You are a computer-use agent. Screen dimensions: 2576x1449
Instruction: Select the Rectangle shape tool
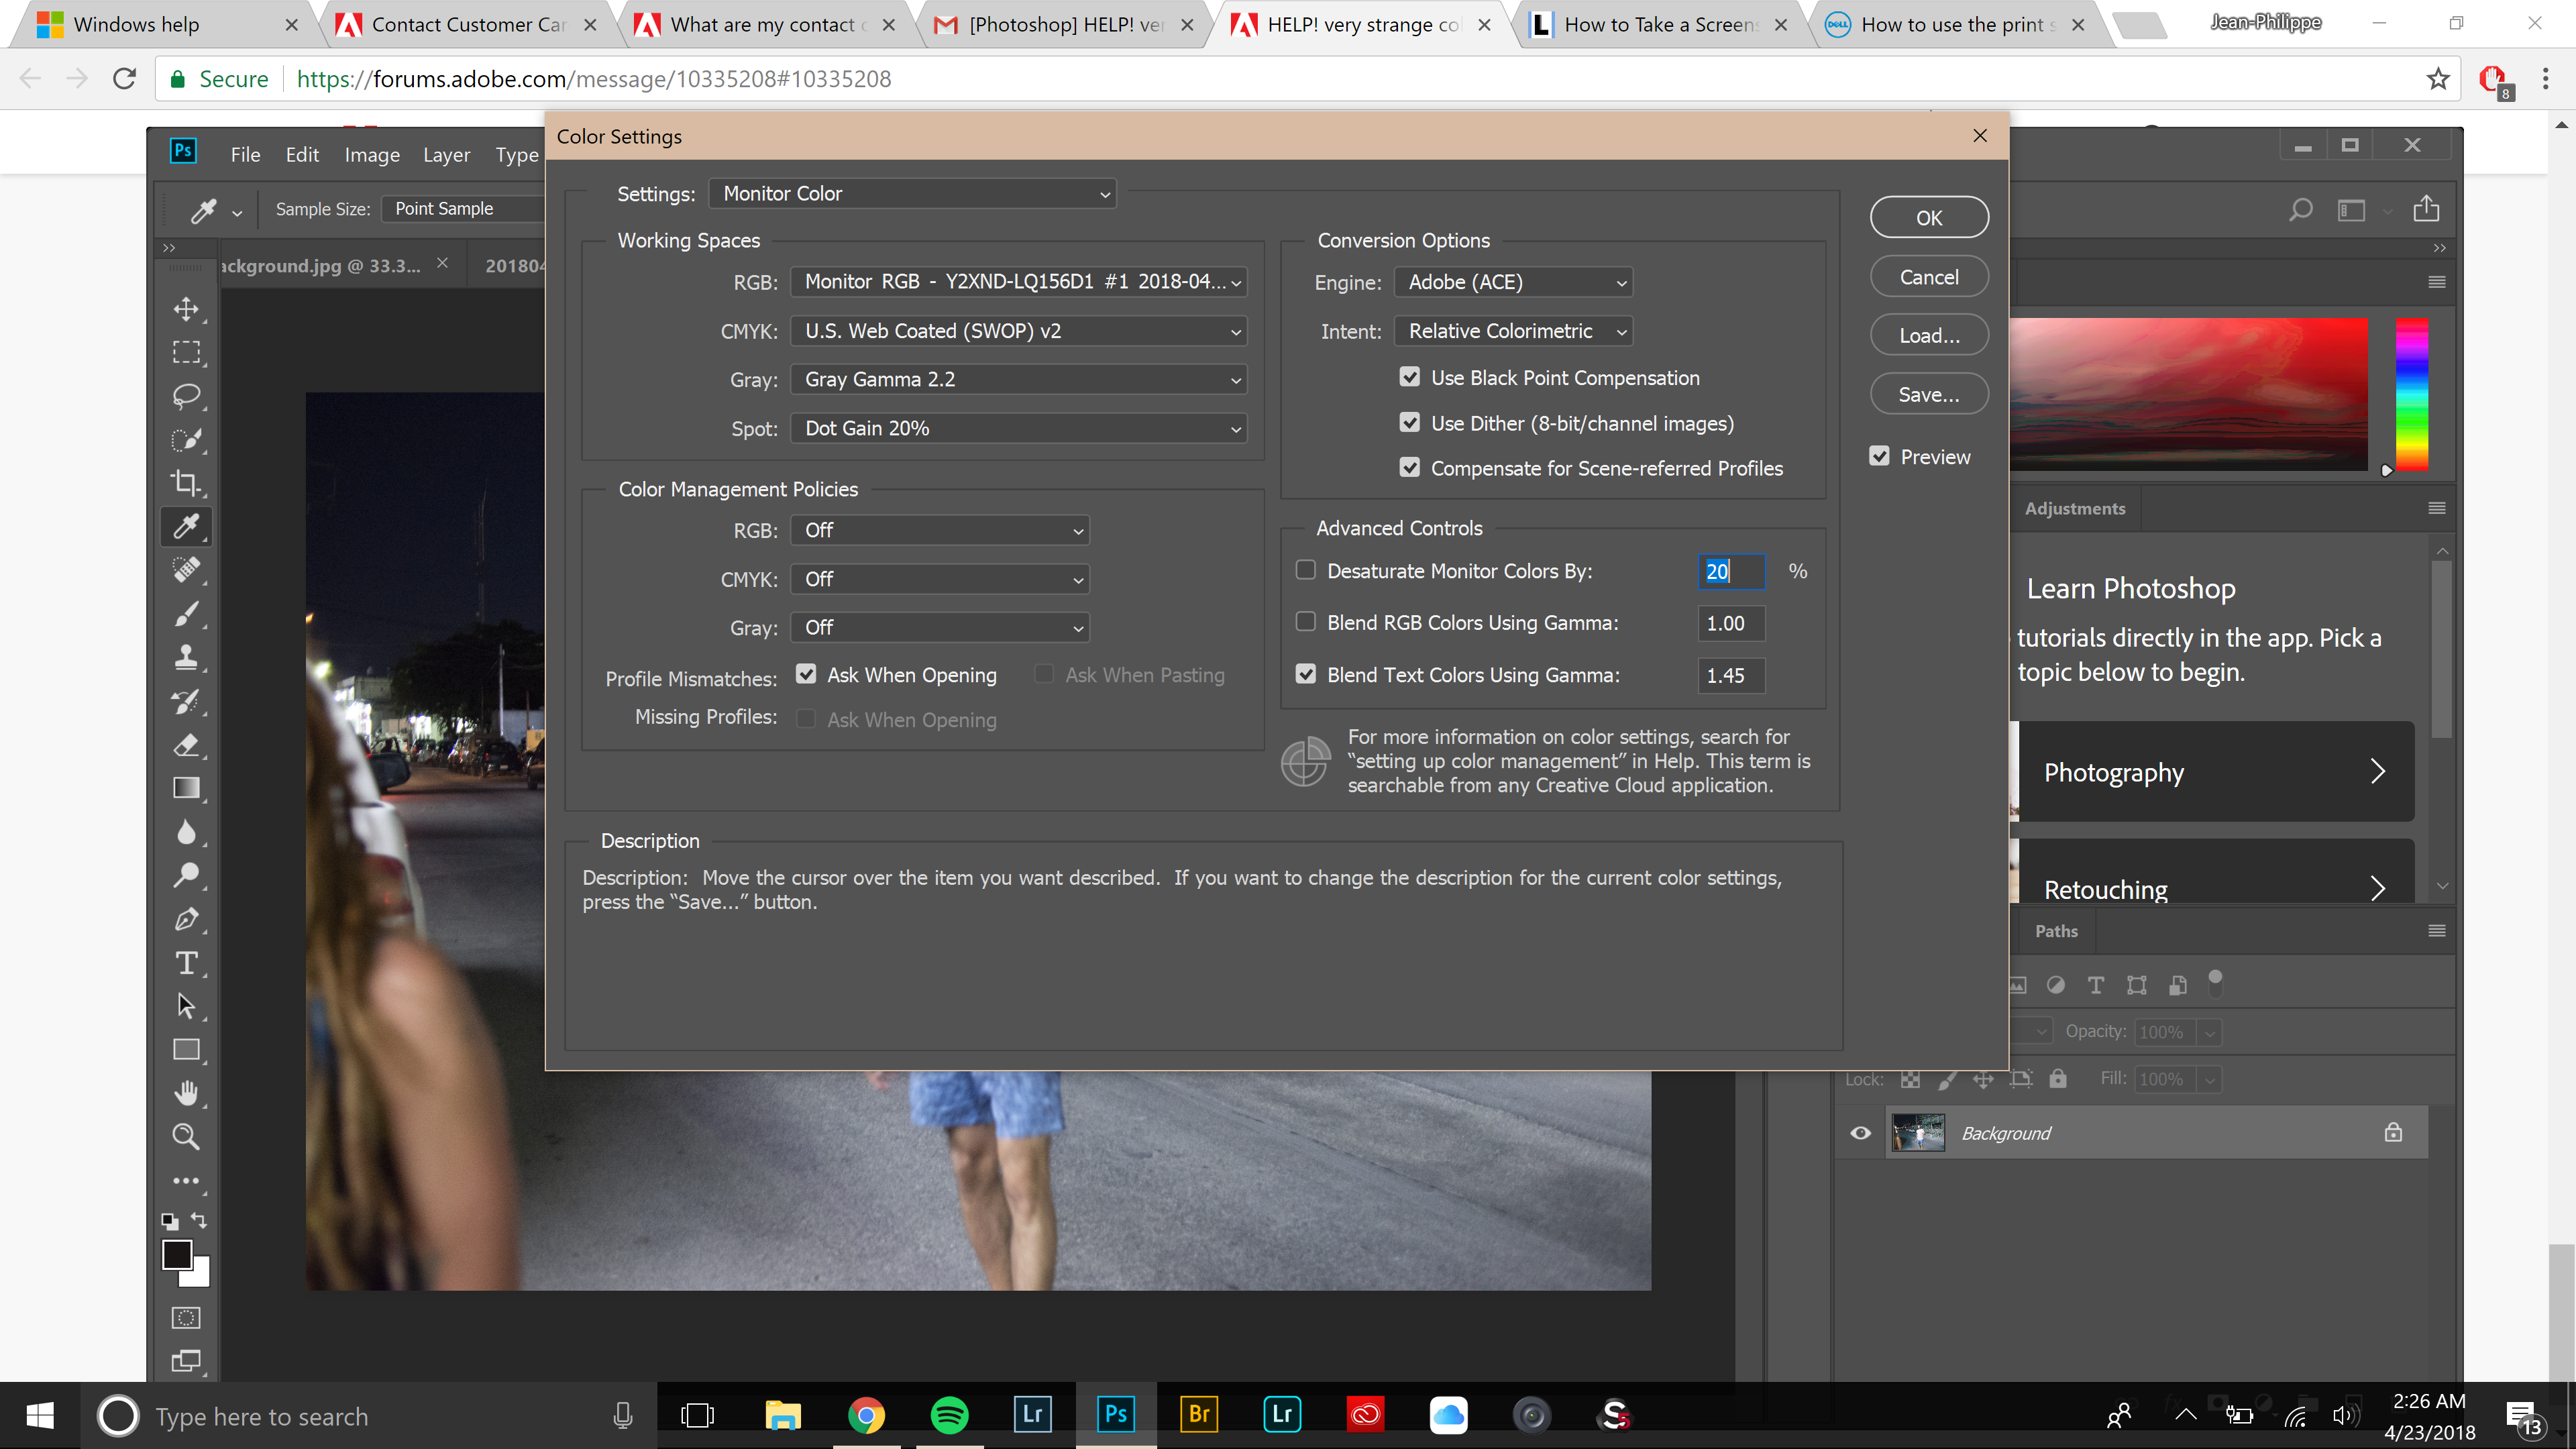coord(186,1050)
